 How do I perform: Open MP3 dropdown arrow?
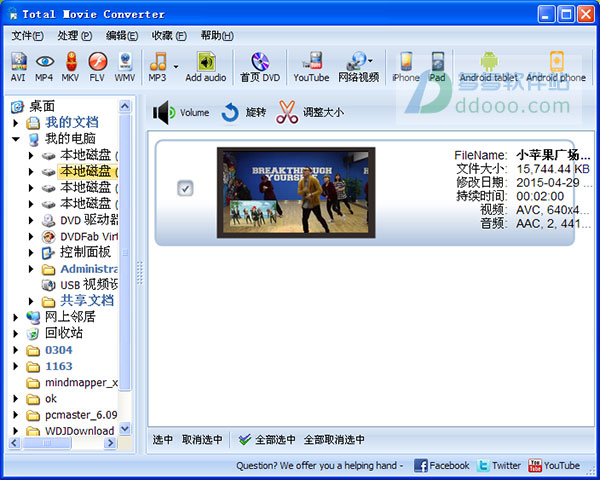176,67
